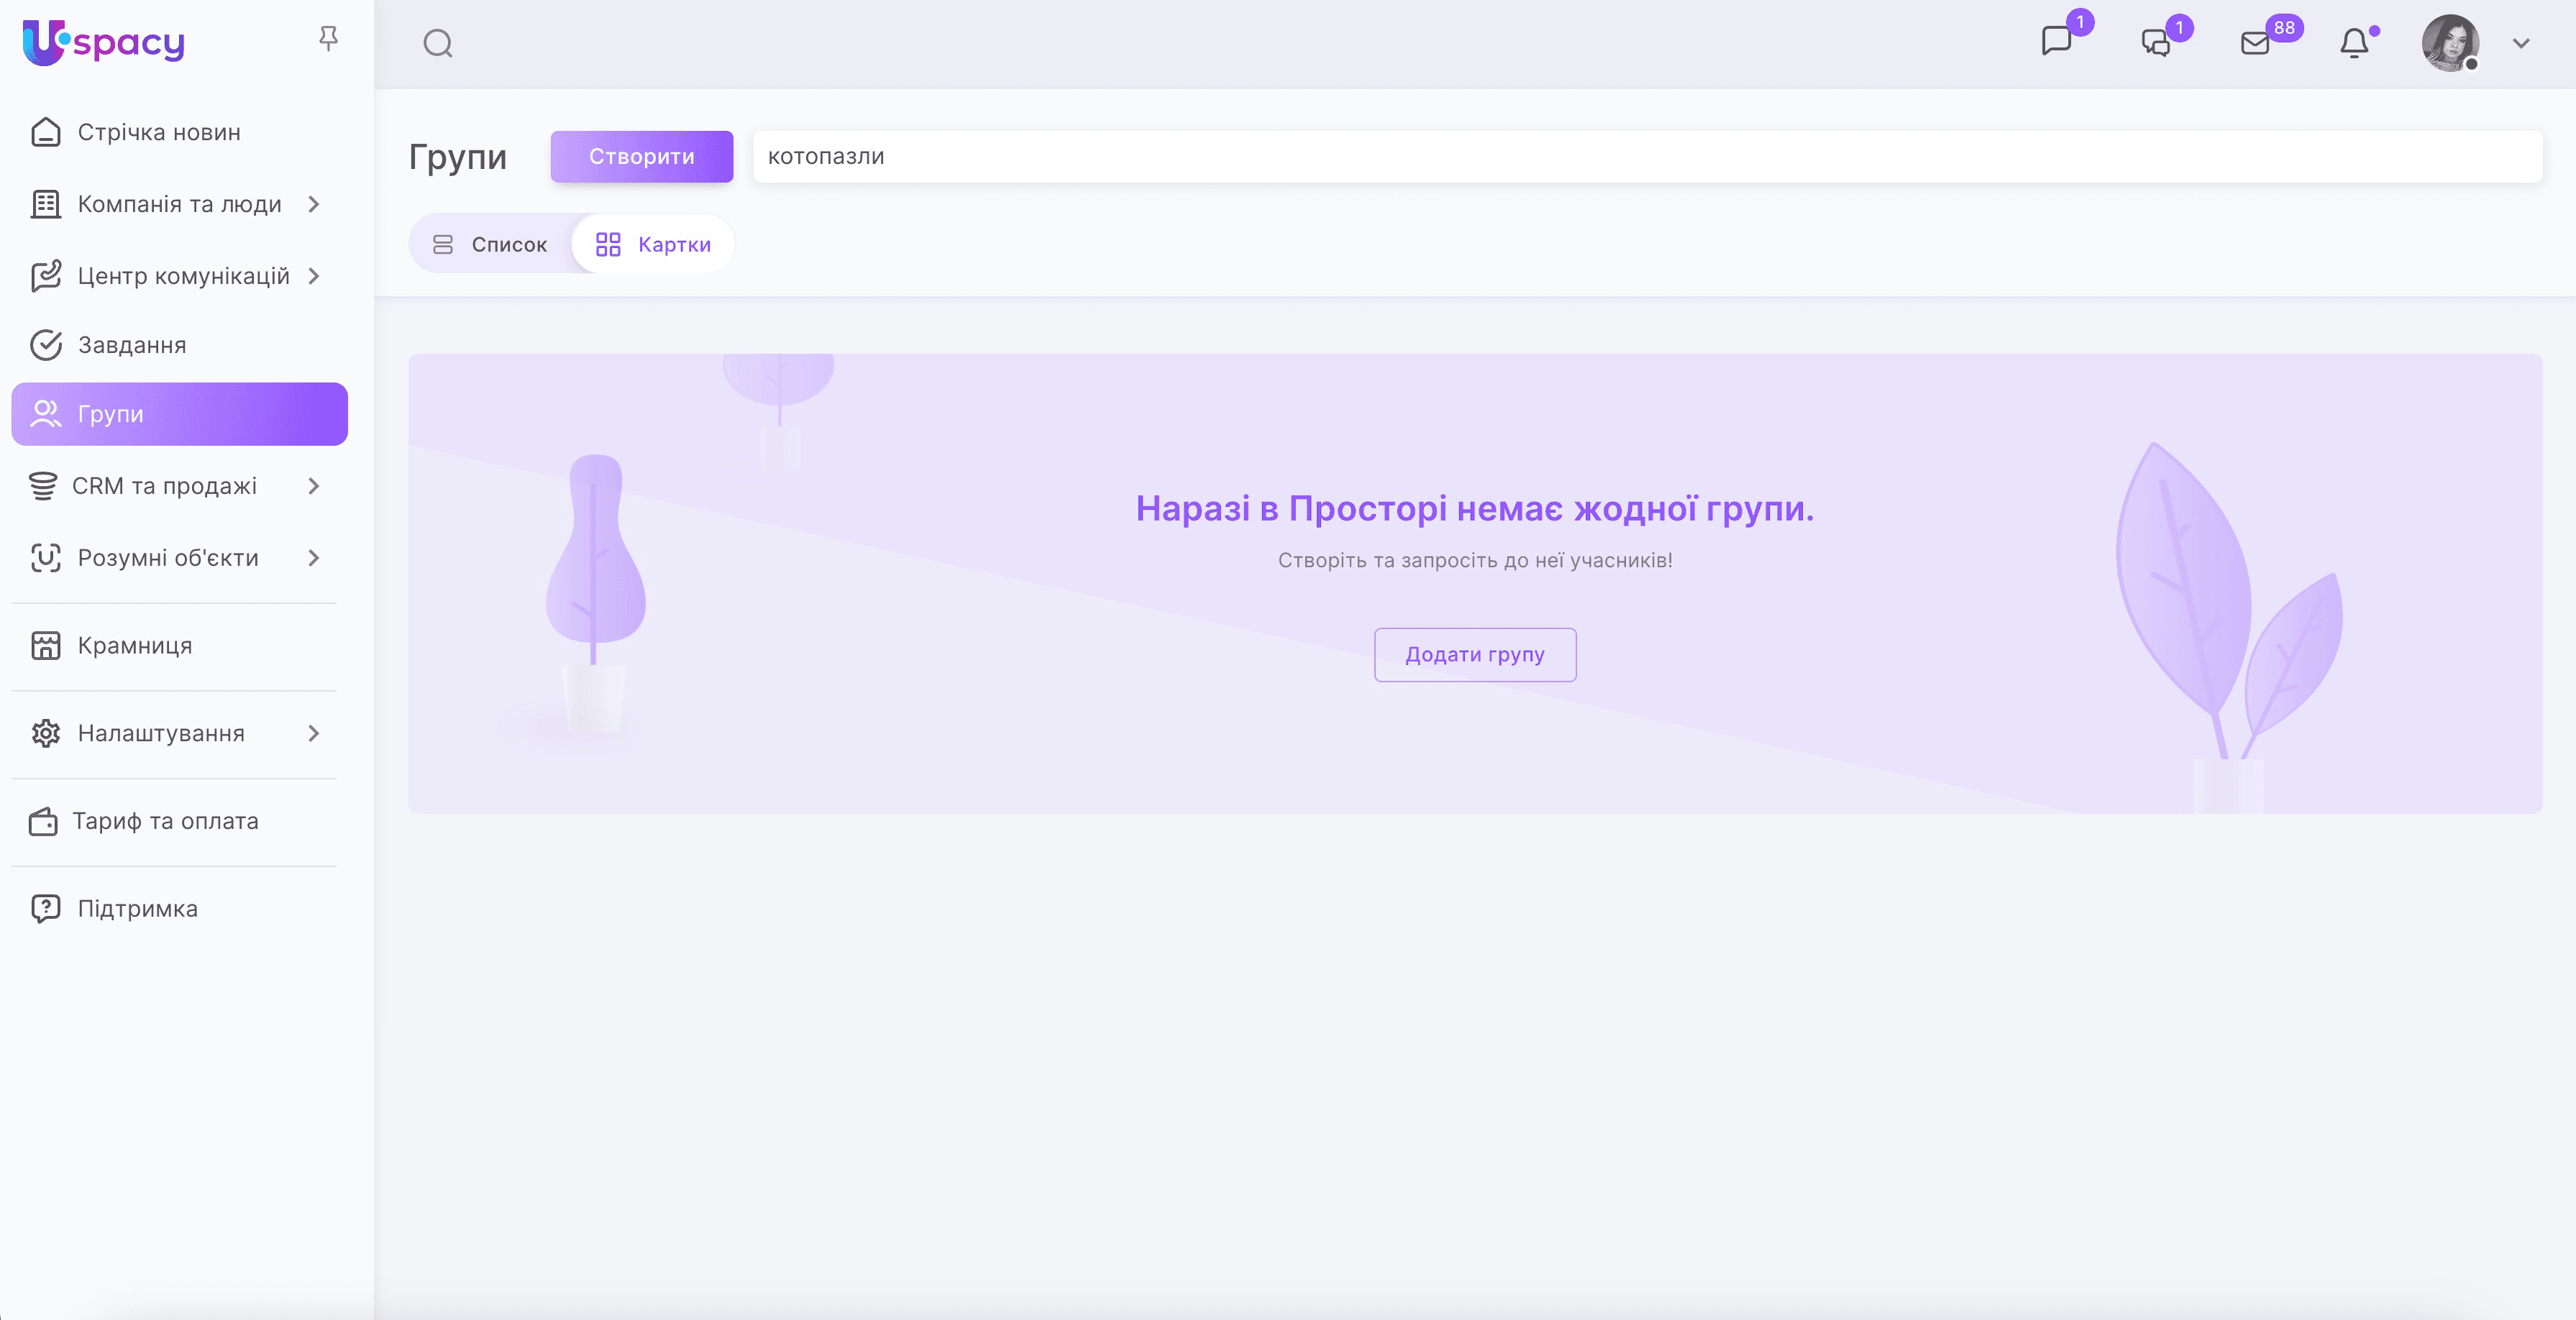Expand Компанія та люди submenu

pos(179,204)
